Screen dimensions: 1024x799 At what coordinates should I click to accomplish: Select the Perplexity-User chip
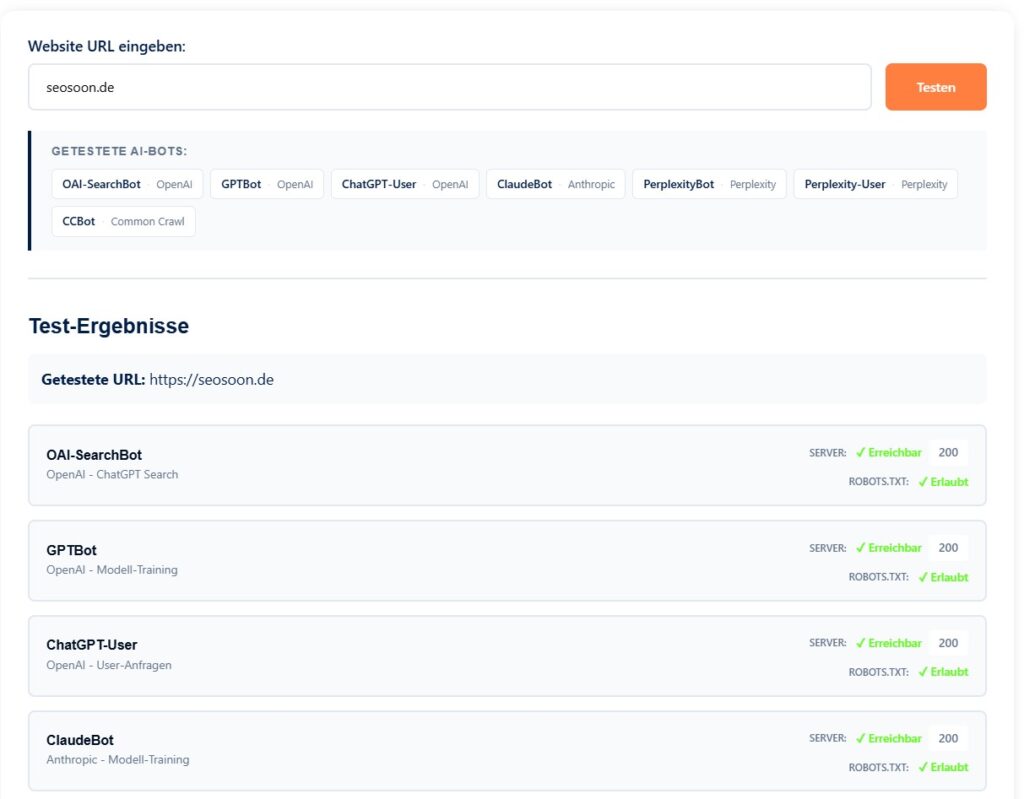pyautogui.click(x=876, y=184)
